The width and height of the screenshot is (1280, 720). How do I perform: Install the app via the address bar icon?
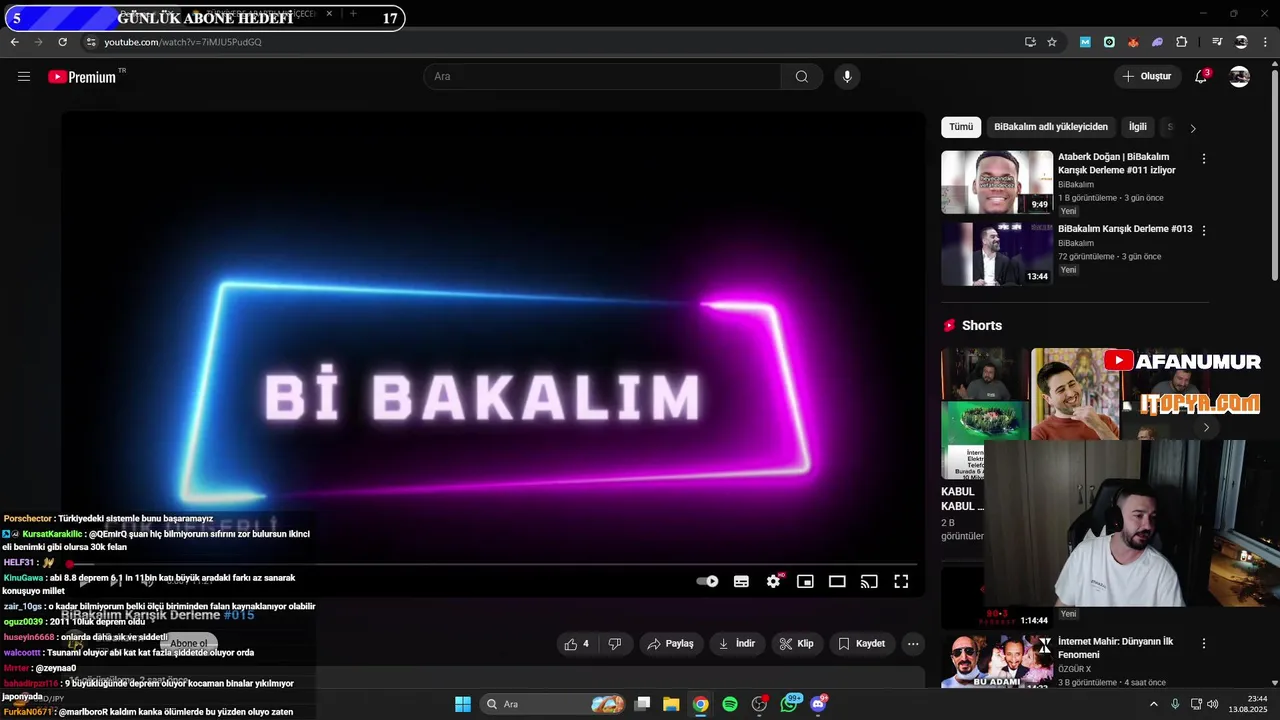click(x=1030, y=42)
